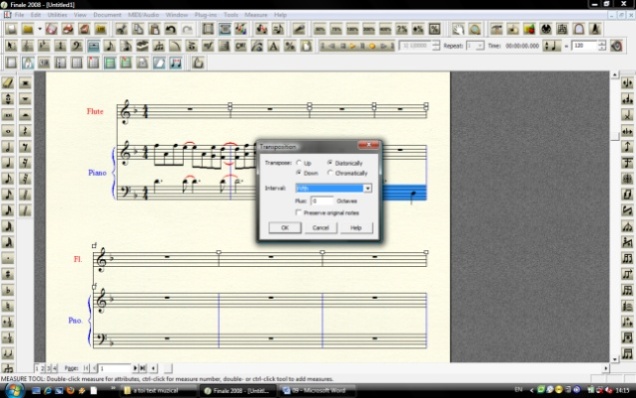
Task: Open tempo note duration selector
Action: (x=552, y=46)
